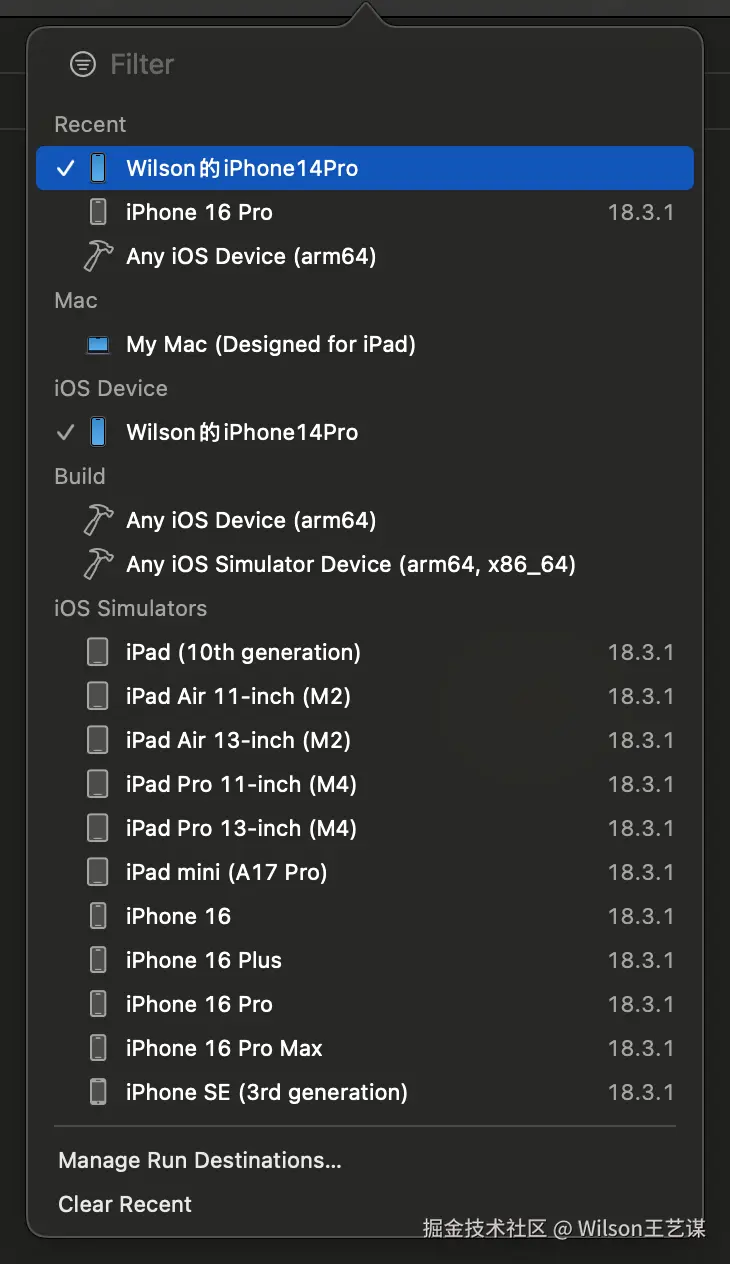Toggle checkmark beside Wilson的iPhone14Pro under iOS Device
Viewport: 730px width, 1264px height.
66,432
